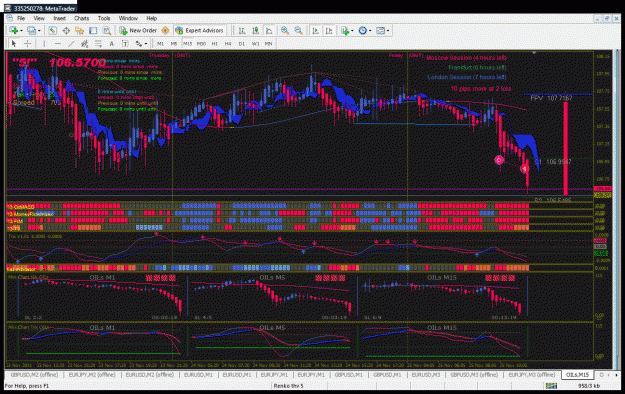Open the Periods clock icon

point(362,30)
